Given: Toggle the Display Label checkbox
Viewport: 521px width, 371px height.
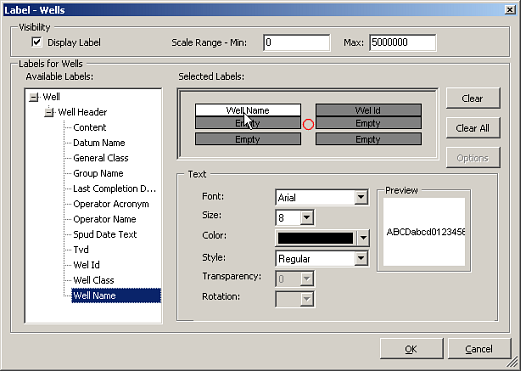Looking at the screenshot, I should click(37, 42).
